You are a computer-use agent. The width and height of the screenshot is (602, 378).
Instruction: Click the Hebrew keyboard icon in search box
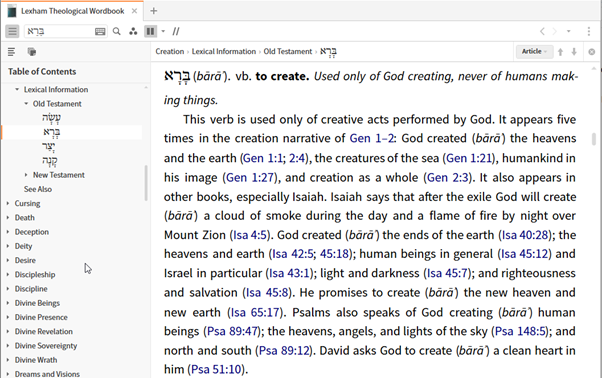[x=100, y=31]
